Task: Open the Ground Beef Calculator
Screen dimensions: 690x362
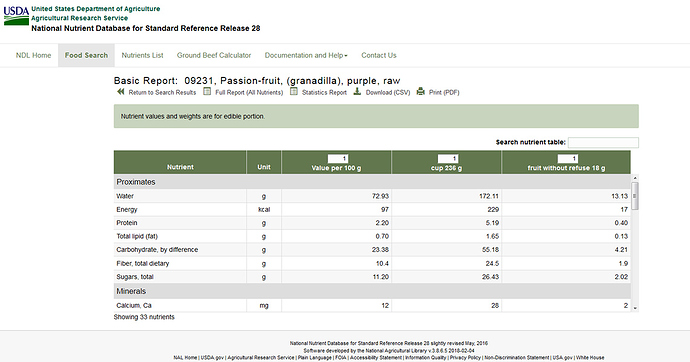Action: pos(214,55)
